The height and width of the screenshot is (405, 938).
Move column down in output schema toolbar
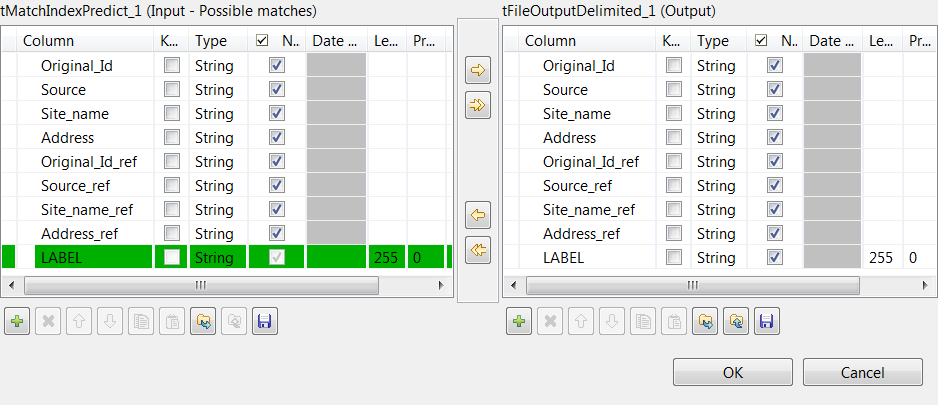[x=612, y=322]
